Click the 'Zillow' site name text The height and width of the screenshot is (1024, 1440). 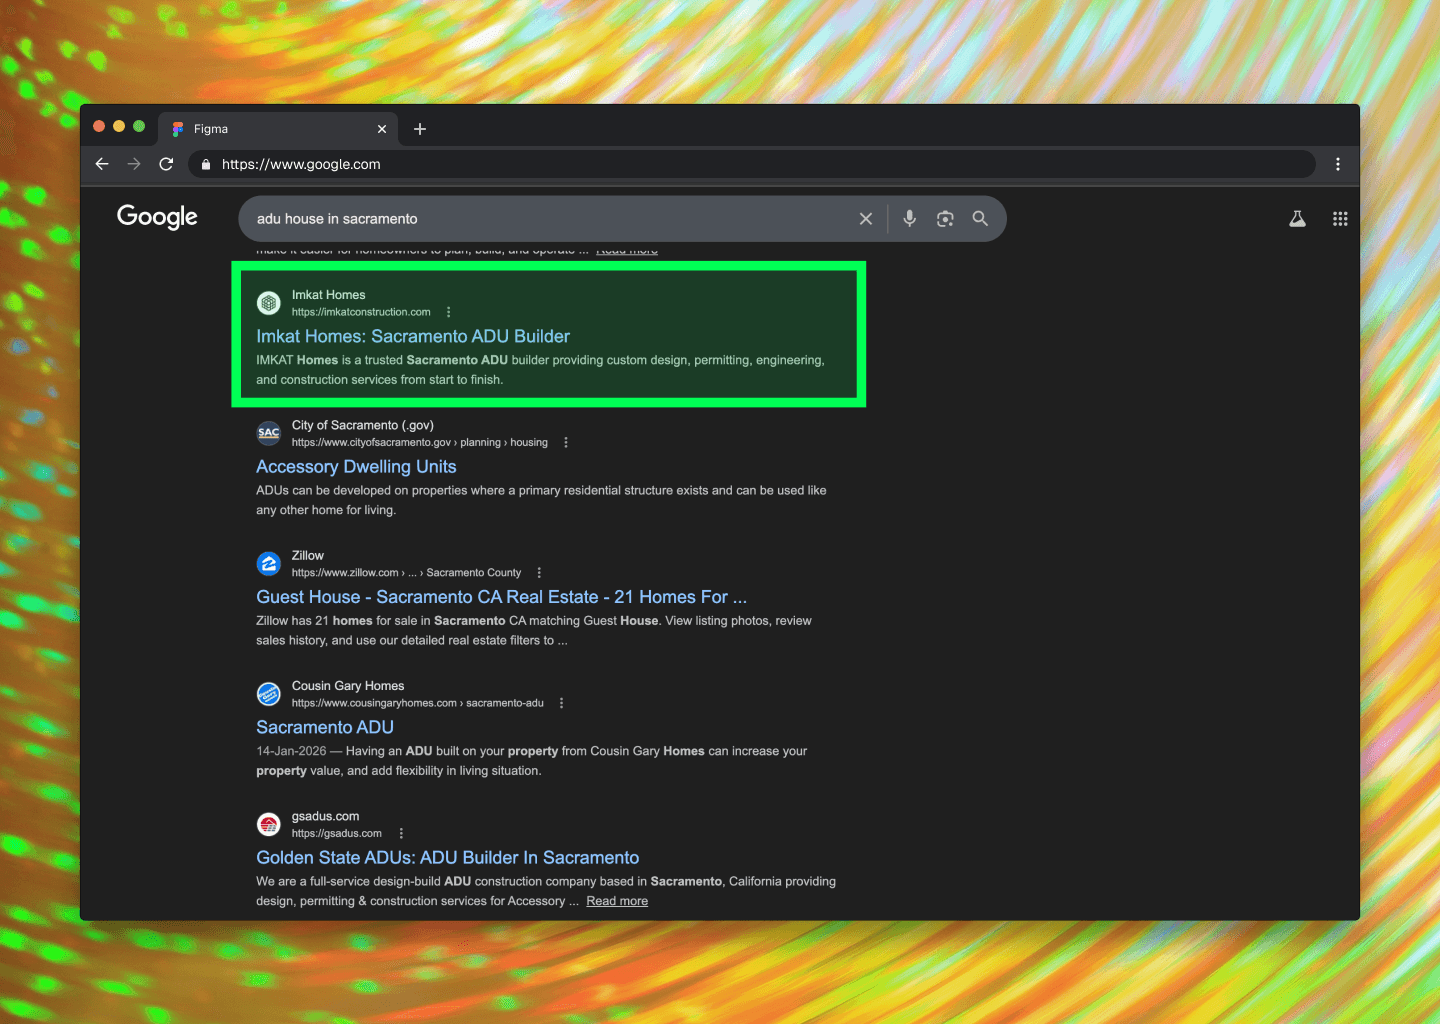pos(308,555)
